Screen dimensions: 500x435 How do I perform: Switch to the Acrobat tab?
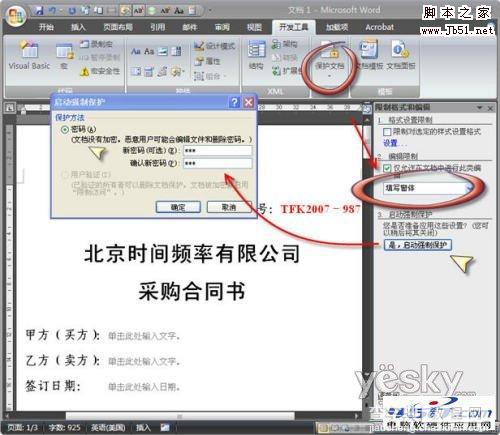(379, 27)
